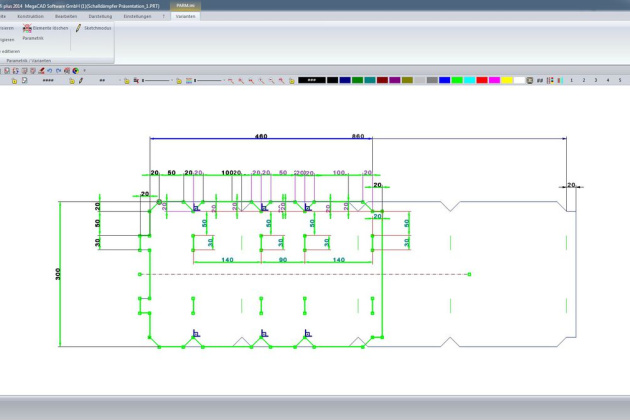Image resolution: width=630 pixels, height=420 pixels.
Task: Open the help question mark tab
Action: tap(164, 17)
